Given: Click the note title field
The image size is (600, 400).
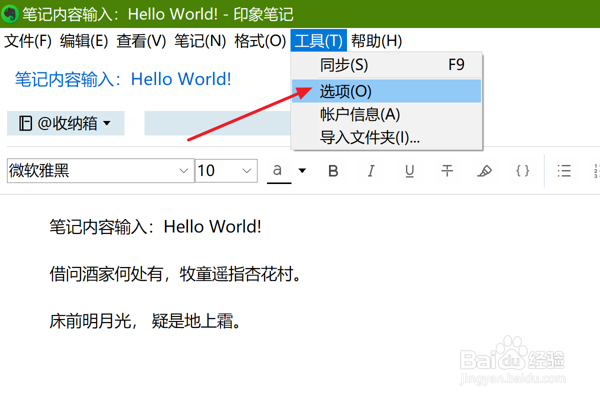Looking at the screenshot, I should pyautogui.click(x=123, y=79).
